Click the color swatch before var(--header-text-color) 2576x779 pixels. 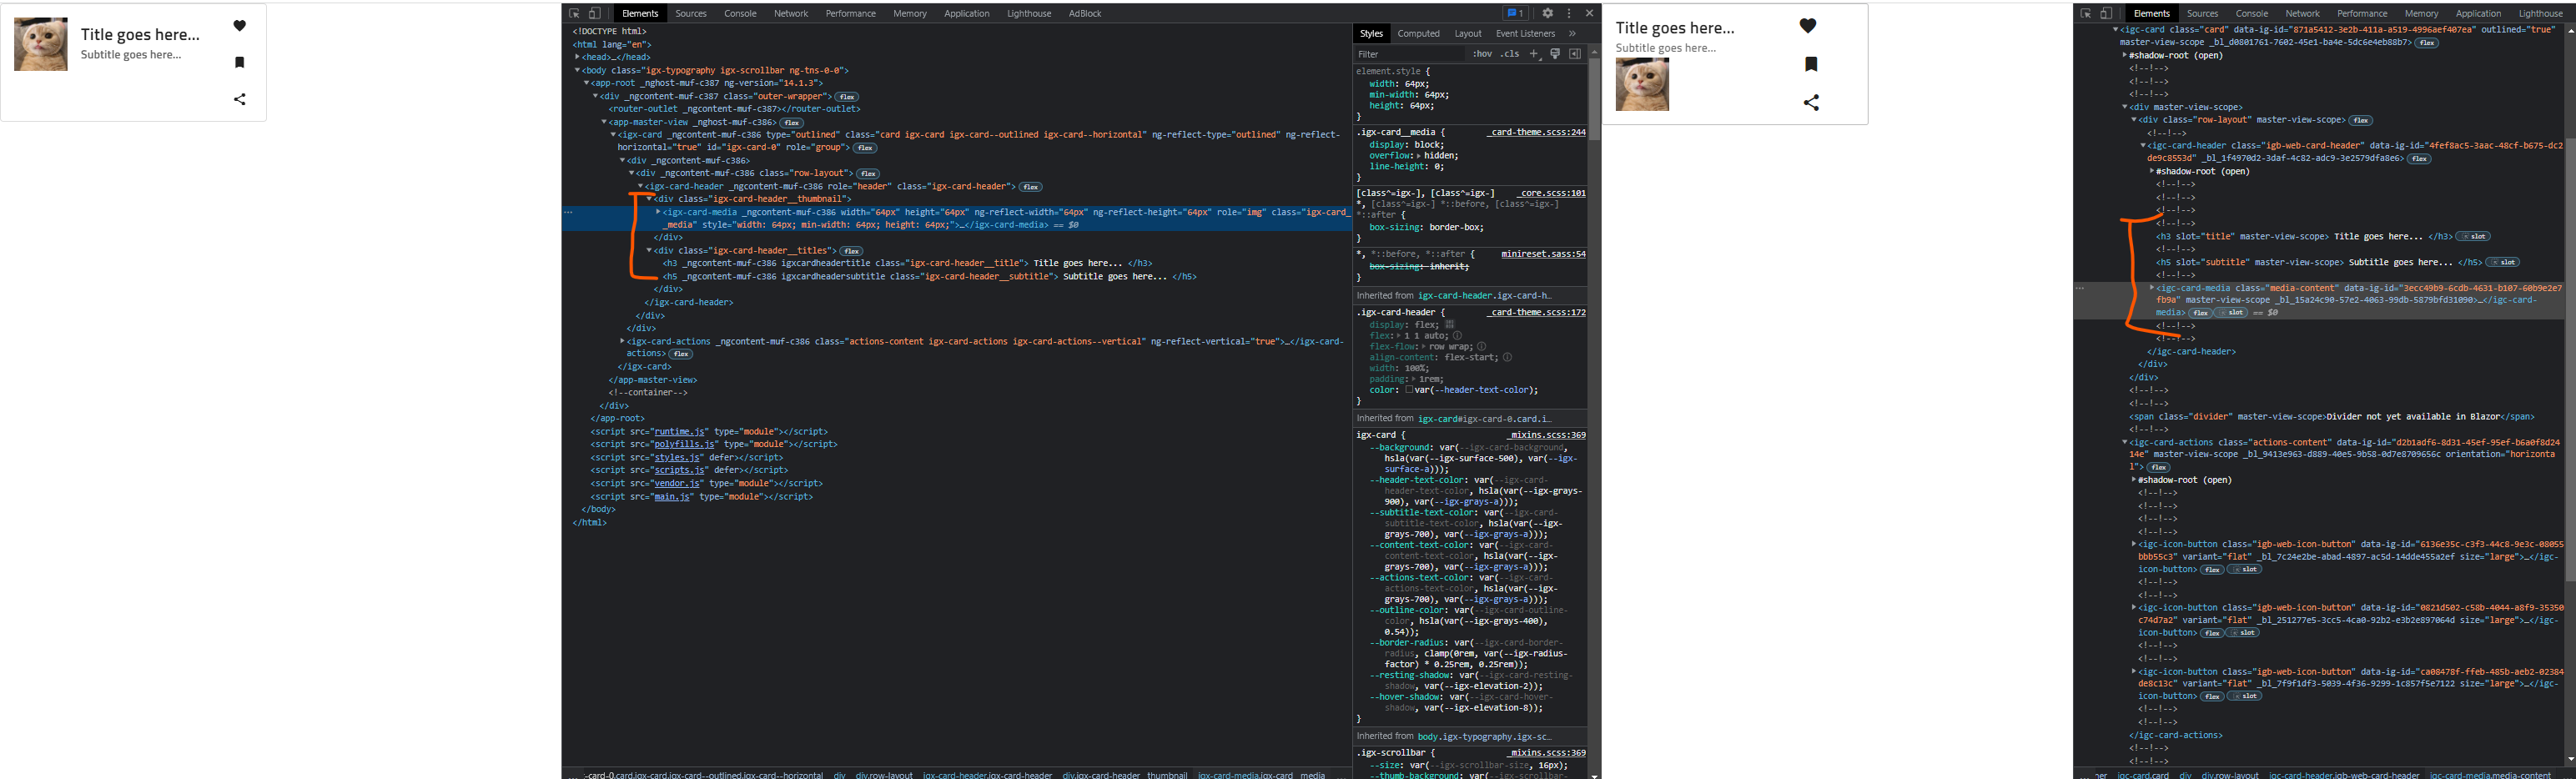(1410, 389)
